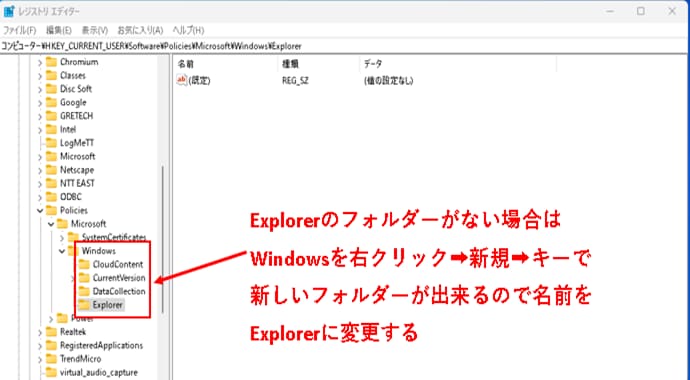The image size is (690, 380).
Task: Expand the Realtek key
Action: point(40,332)
